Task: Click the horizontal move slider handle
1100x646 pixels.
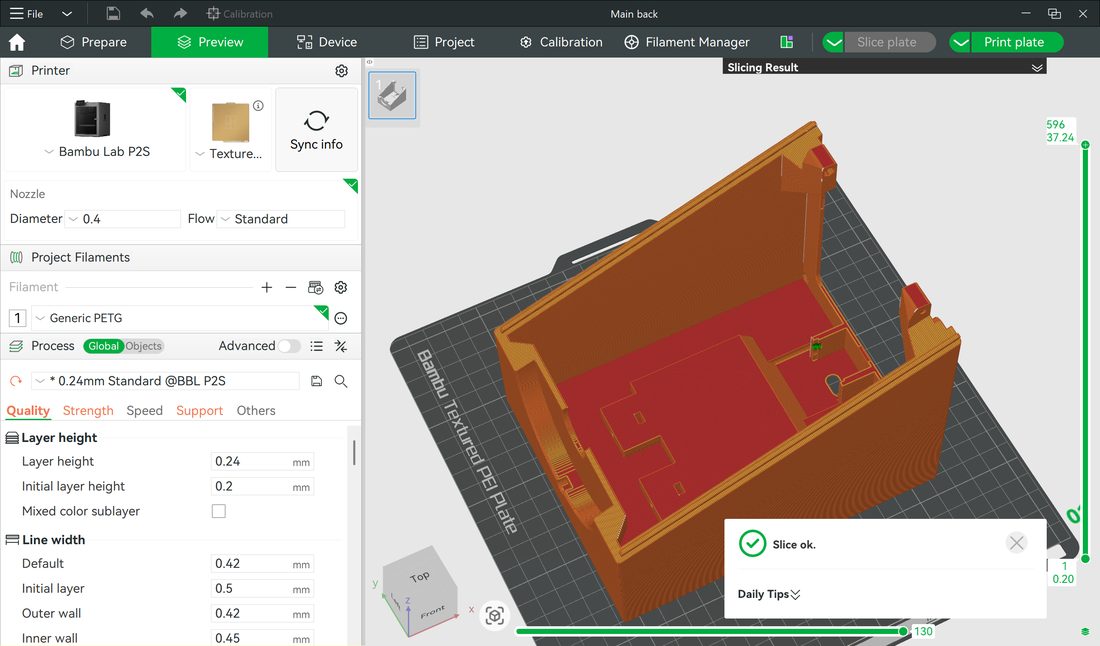Action: click(903, 631)
